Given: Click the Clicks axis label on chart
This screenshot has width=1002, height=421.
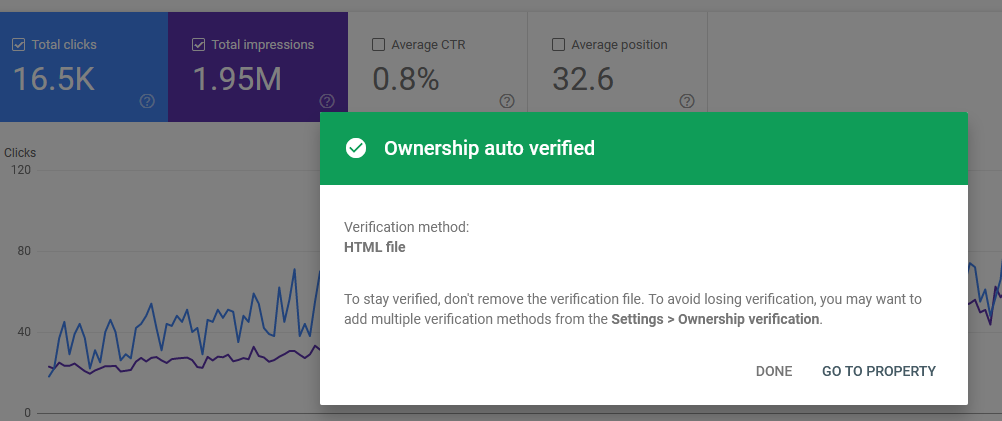Looking at the screenshot, I should coord(20,153).
